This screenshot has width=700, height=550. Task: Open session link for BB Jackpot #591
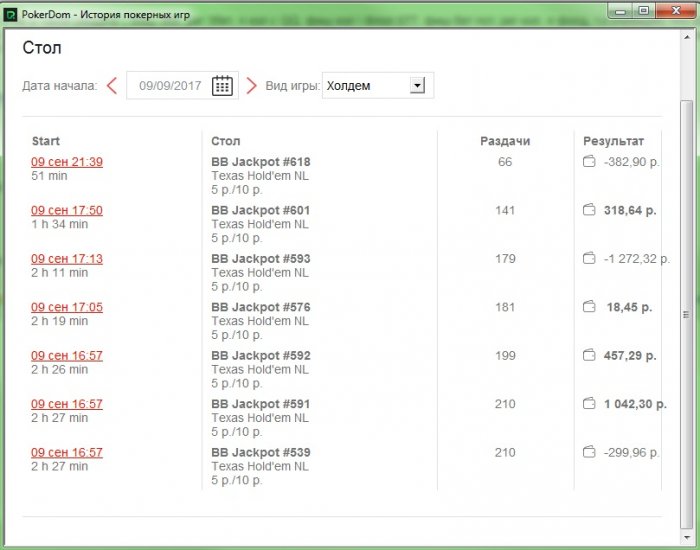(67, 404)
